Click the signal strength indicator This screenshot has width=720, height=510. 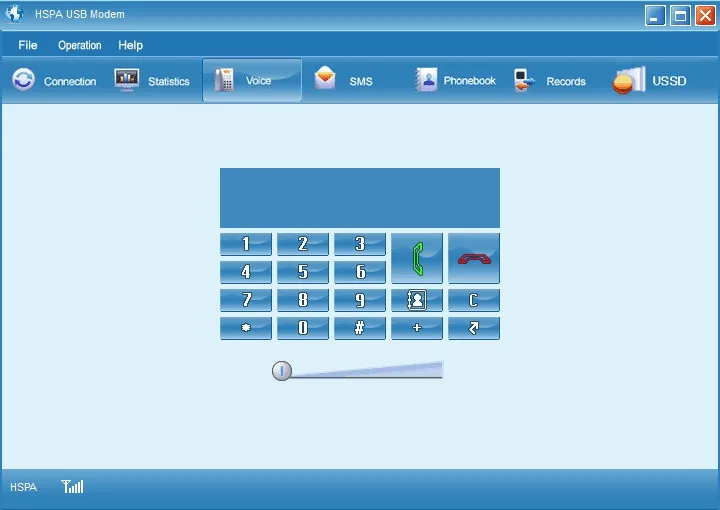pos(73,486)
